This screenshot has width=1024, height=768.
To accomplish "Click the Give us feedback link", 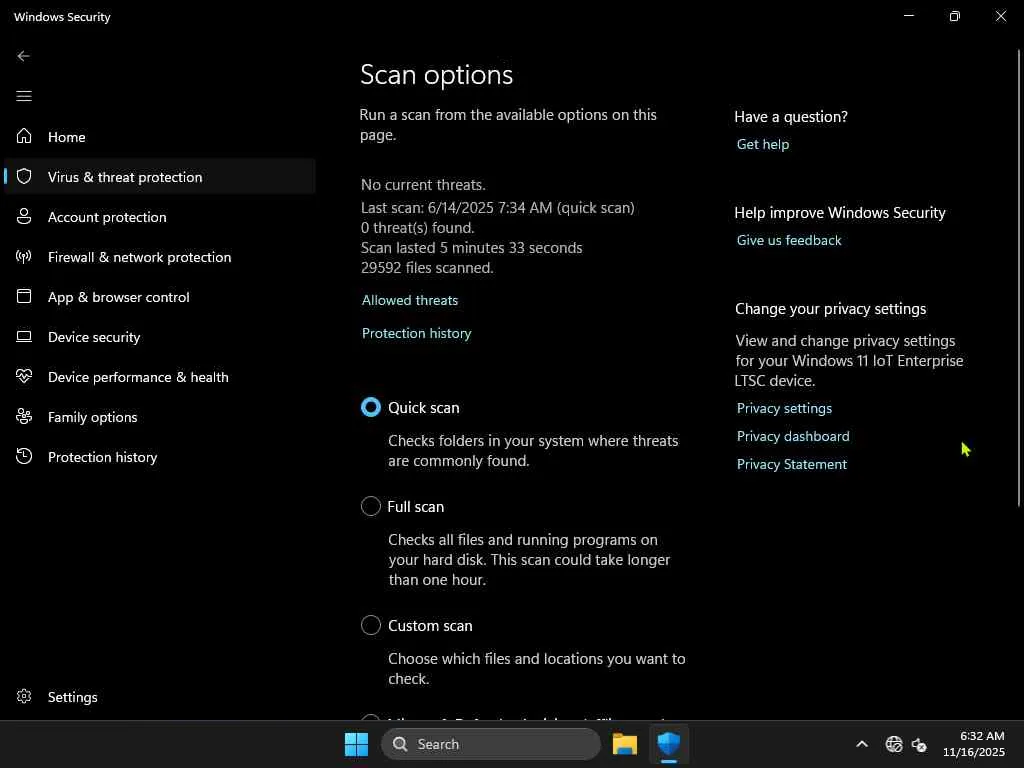I will pyautogui.click(x=789, y=240).
